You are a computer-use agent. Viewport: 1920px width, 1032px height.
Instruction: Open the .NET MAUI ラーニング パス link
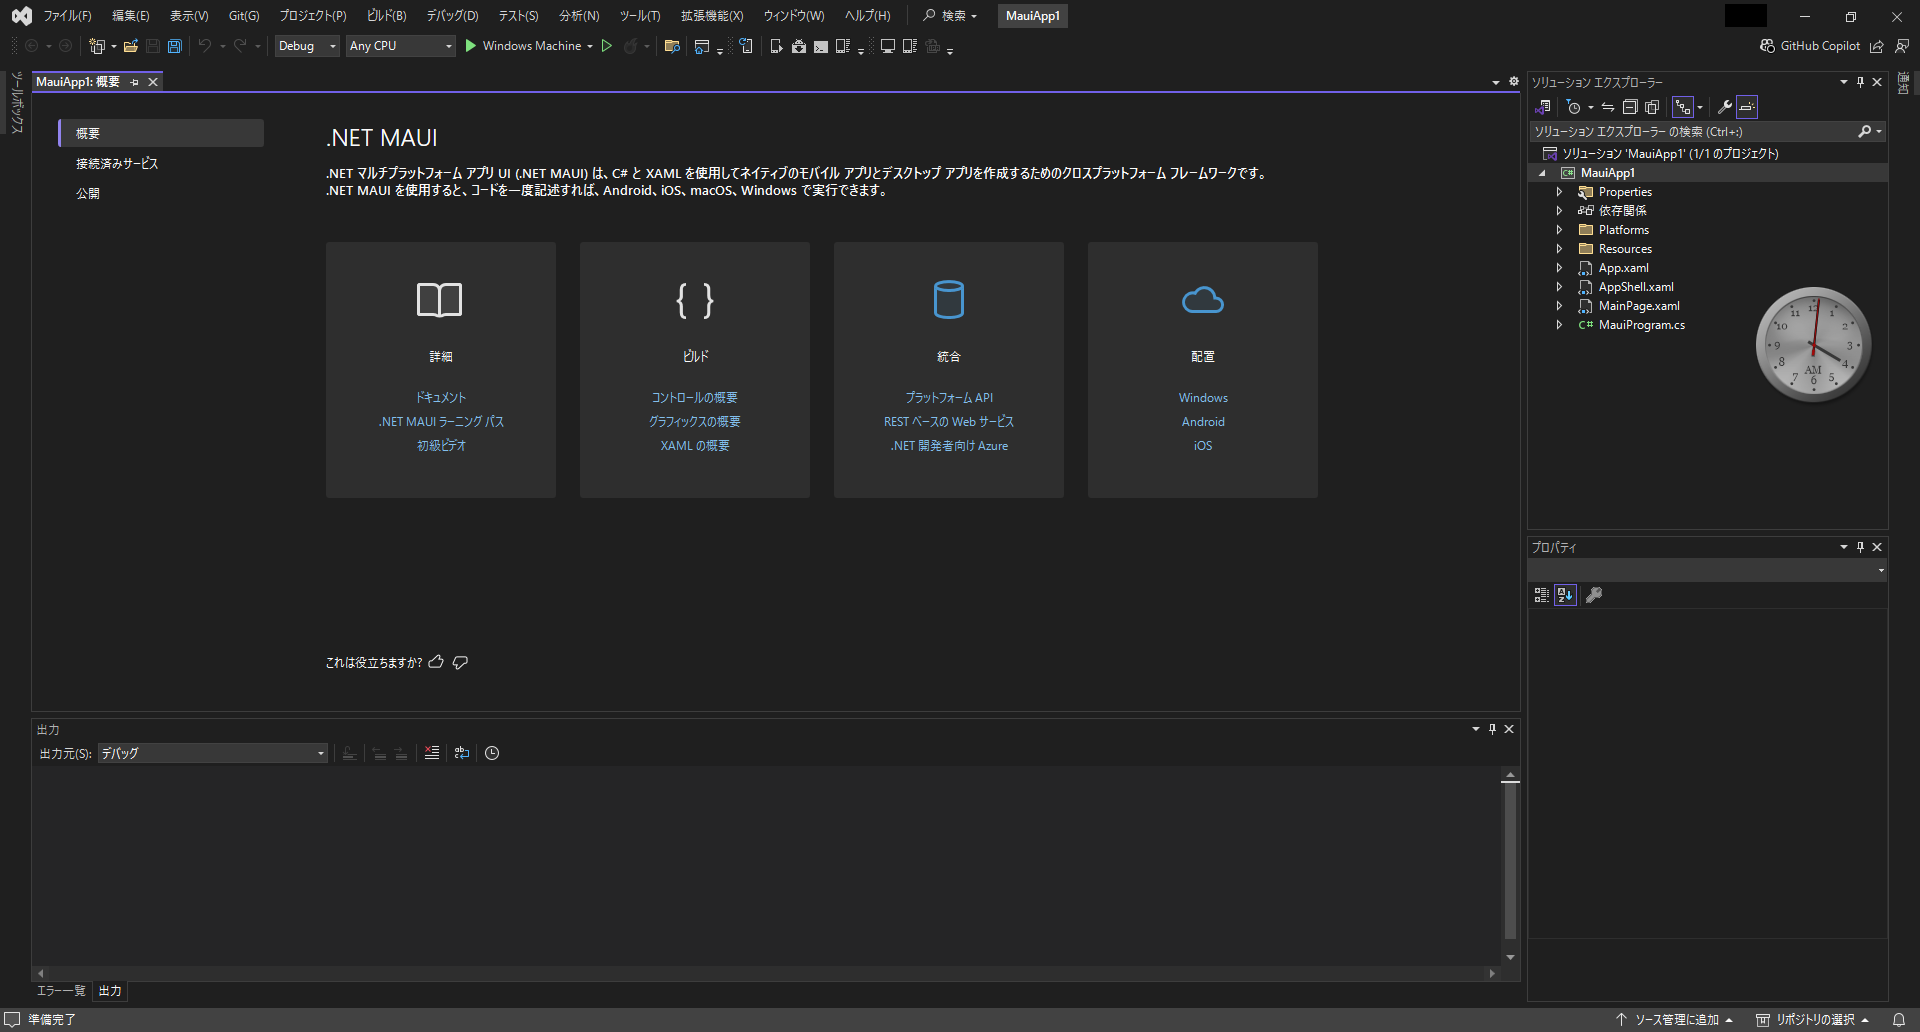pos(441,422)
